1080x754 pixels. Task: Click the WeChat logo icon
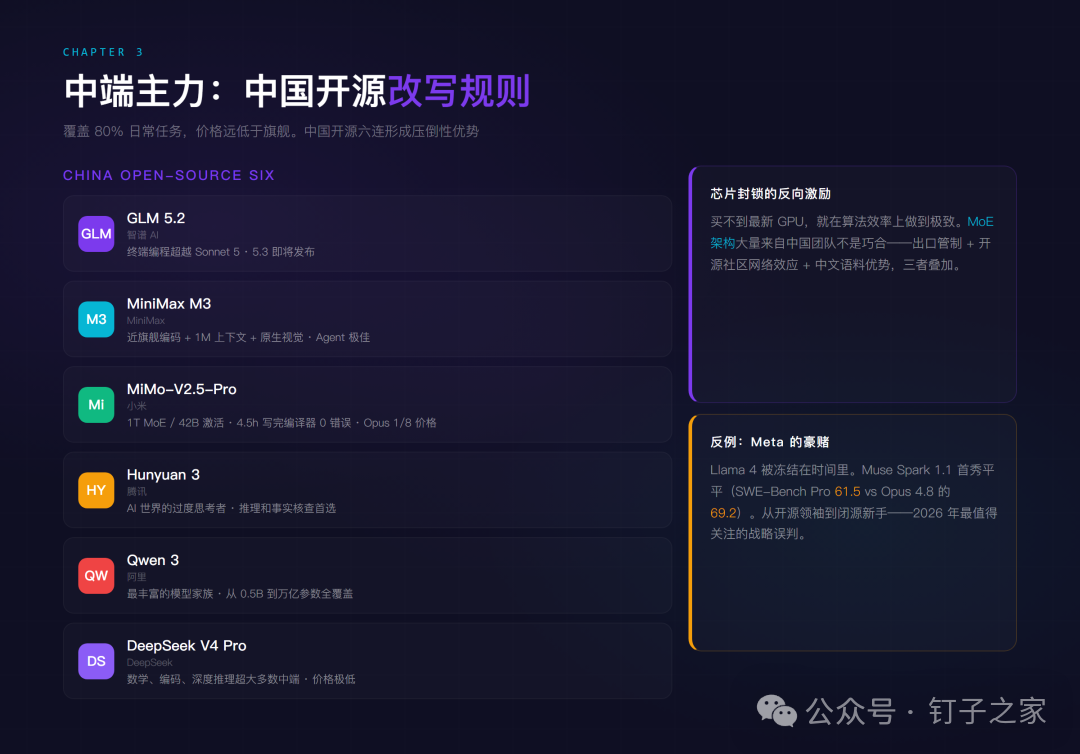pos(776,711)
